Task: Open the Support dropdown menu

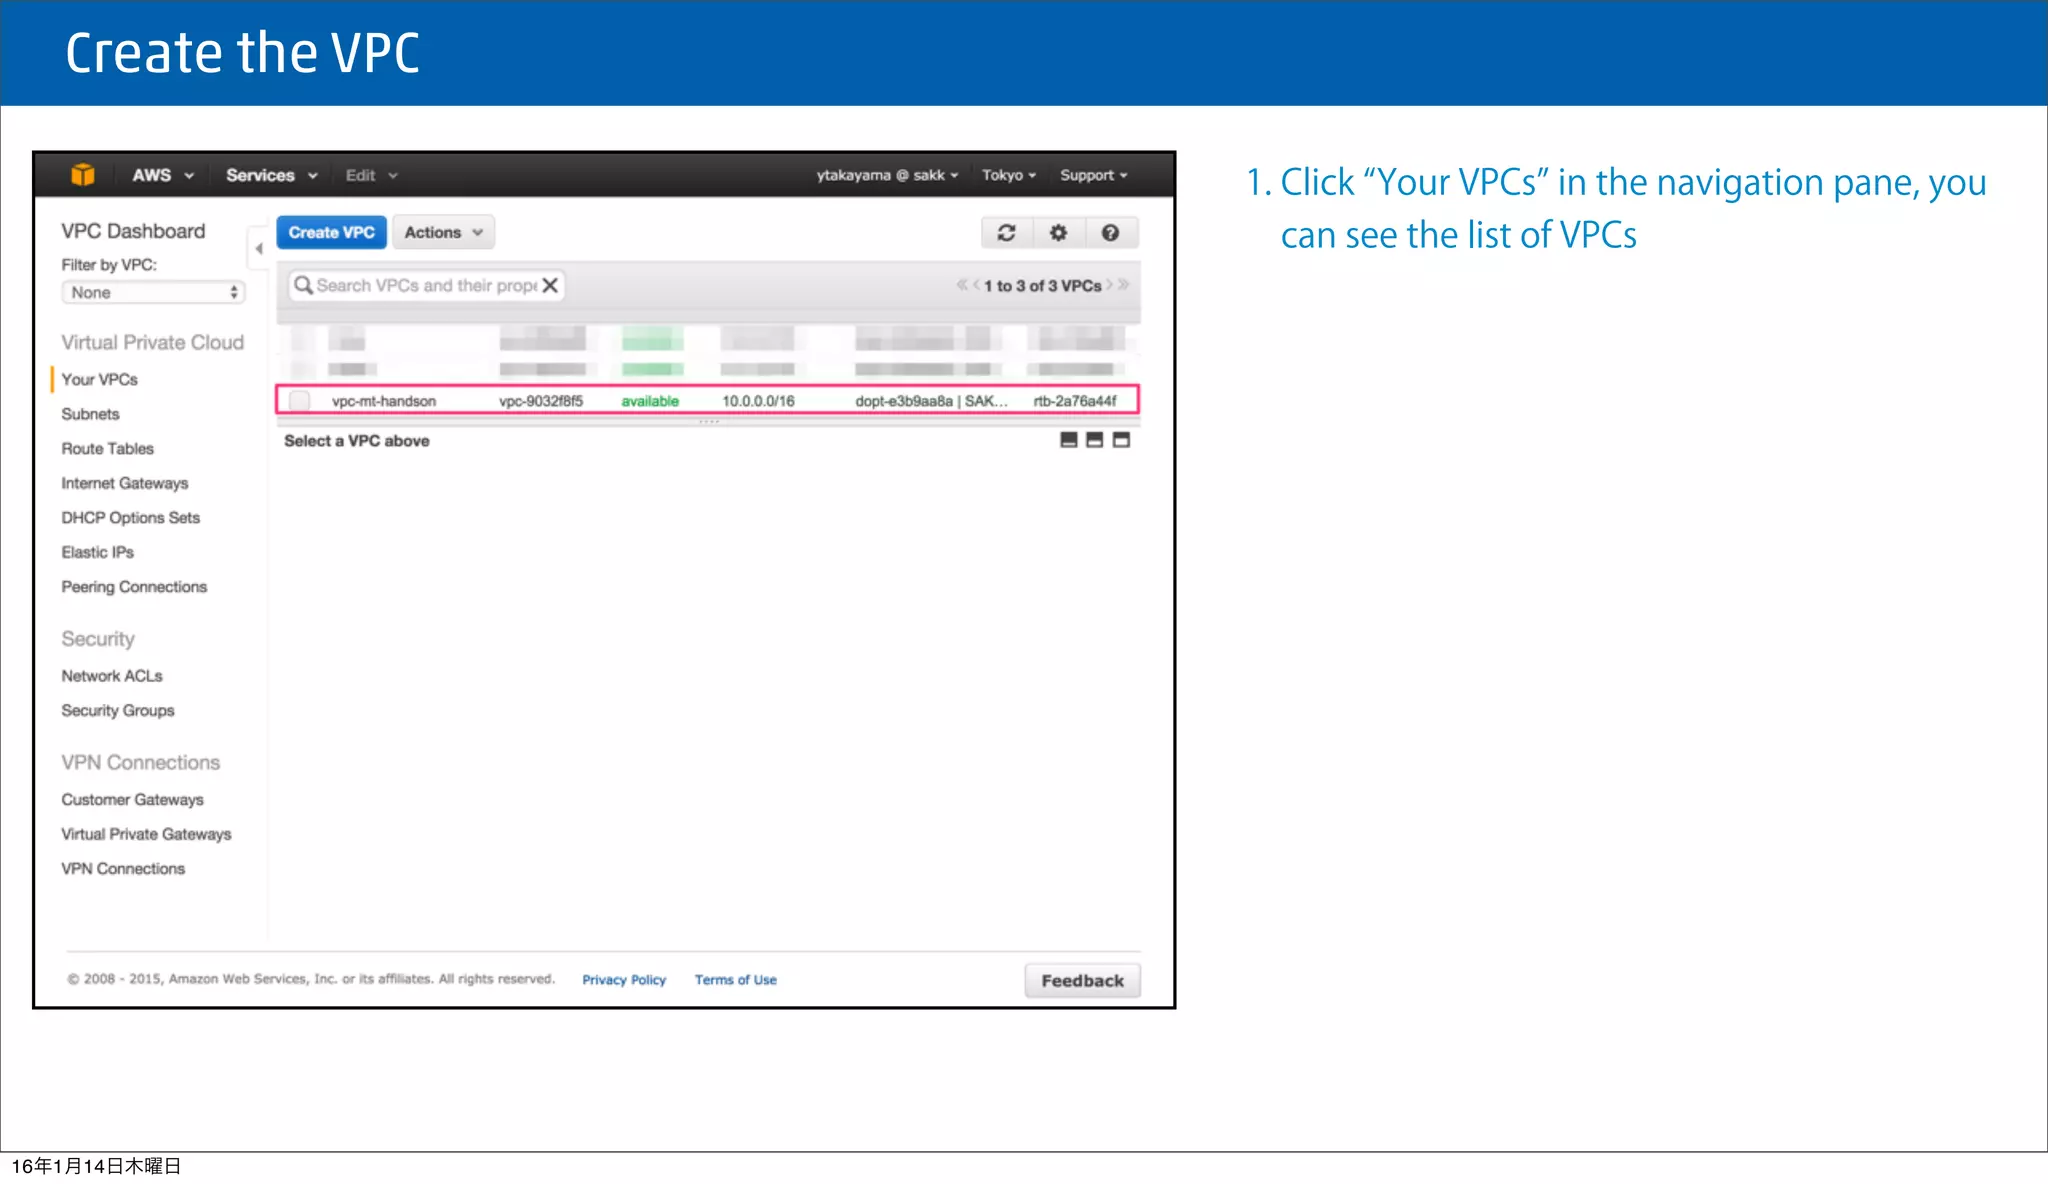Action: pyautogui.click(x=1093, y=175)
